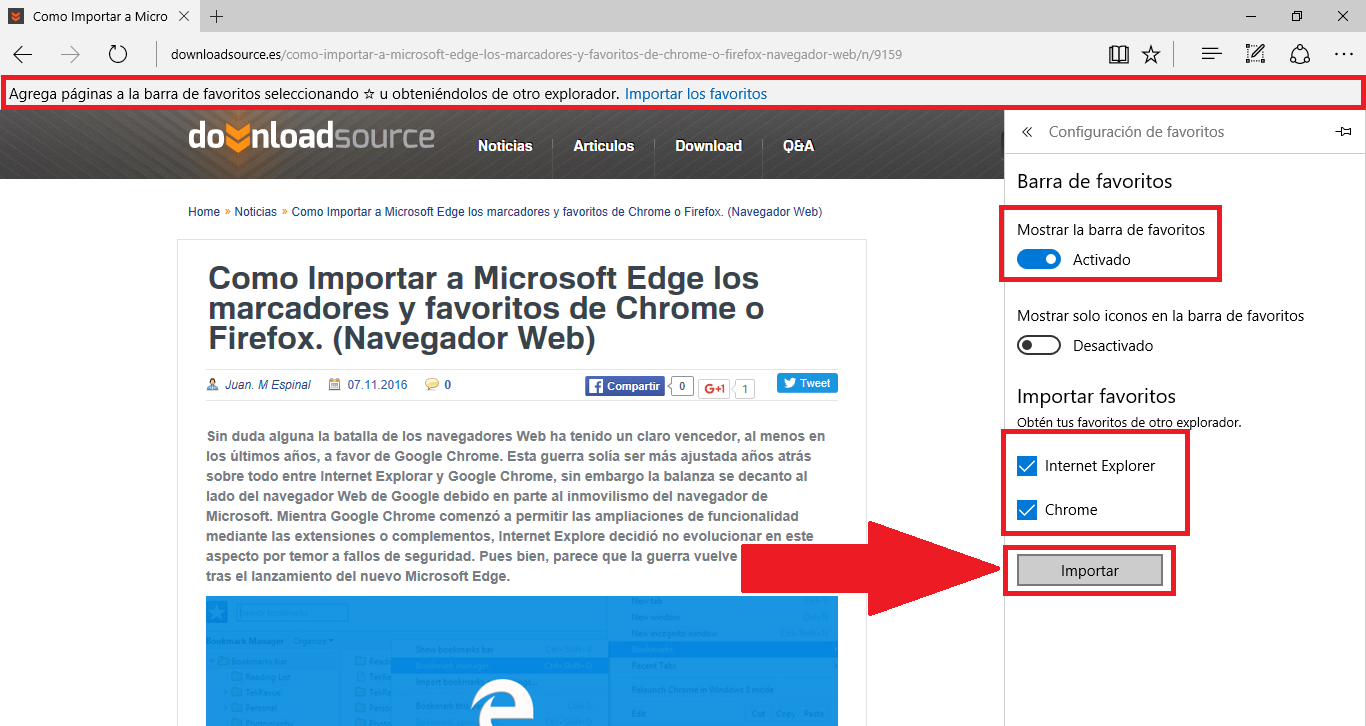Click the date 07.11.2016
The height and width of the screenshot is (726, 1366).
pos(377,385)
